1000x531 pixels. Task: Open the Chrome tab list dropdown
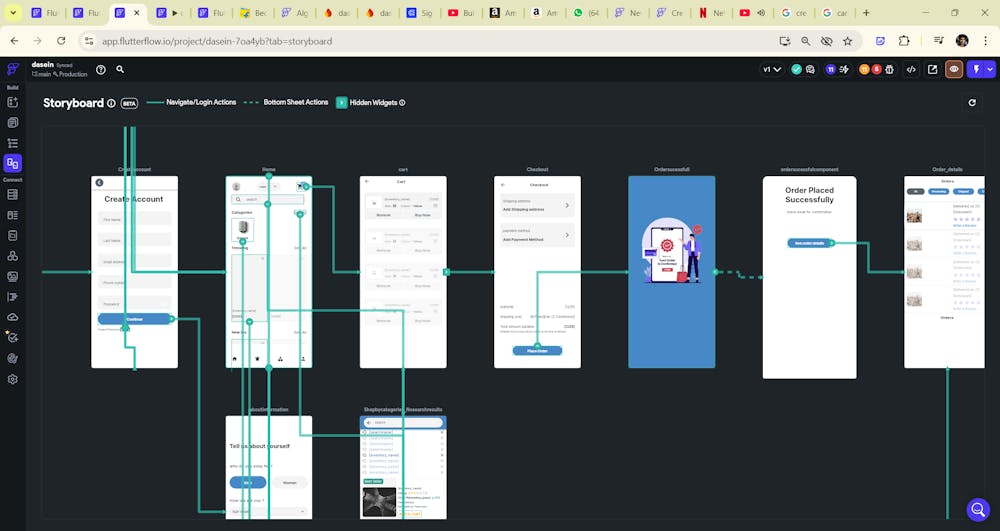point(14,13)
